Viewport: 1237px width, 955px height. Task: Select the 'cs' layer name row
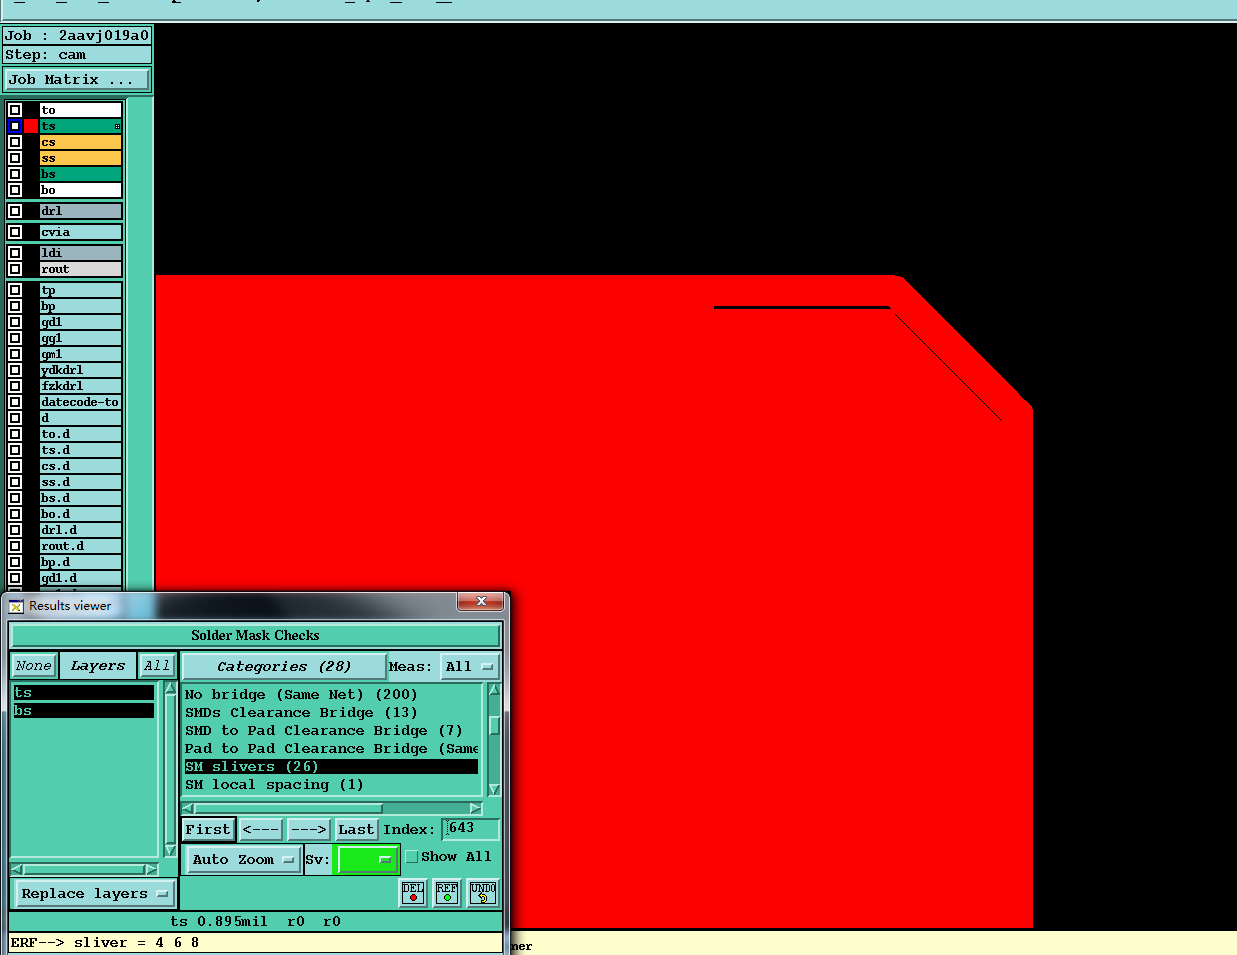tap(80, 142)
